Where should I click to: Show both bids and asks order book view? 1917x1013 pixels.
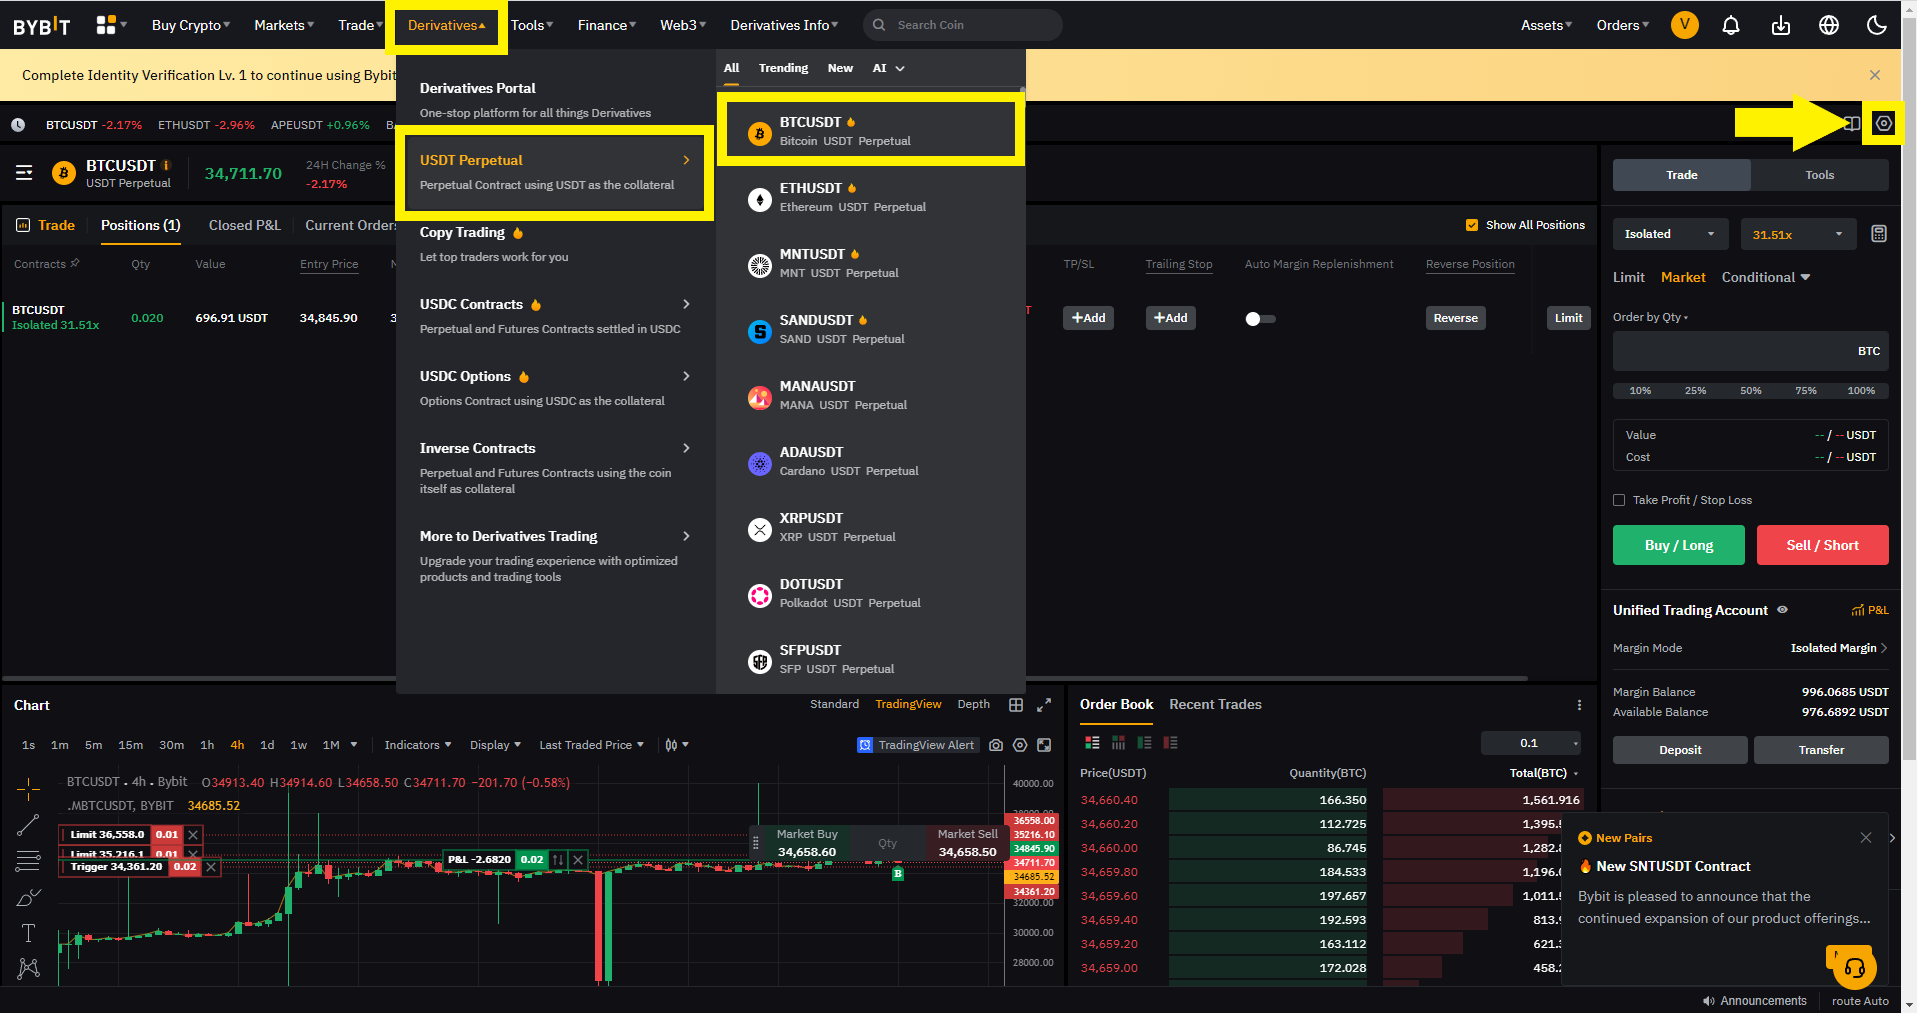1092,743
